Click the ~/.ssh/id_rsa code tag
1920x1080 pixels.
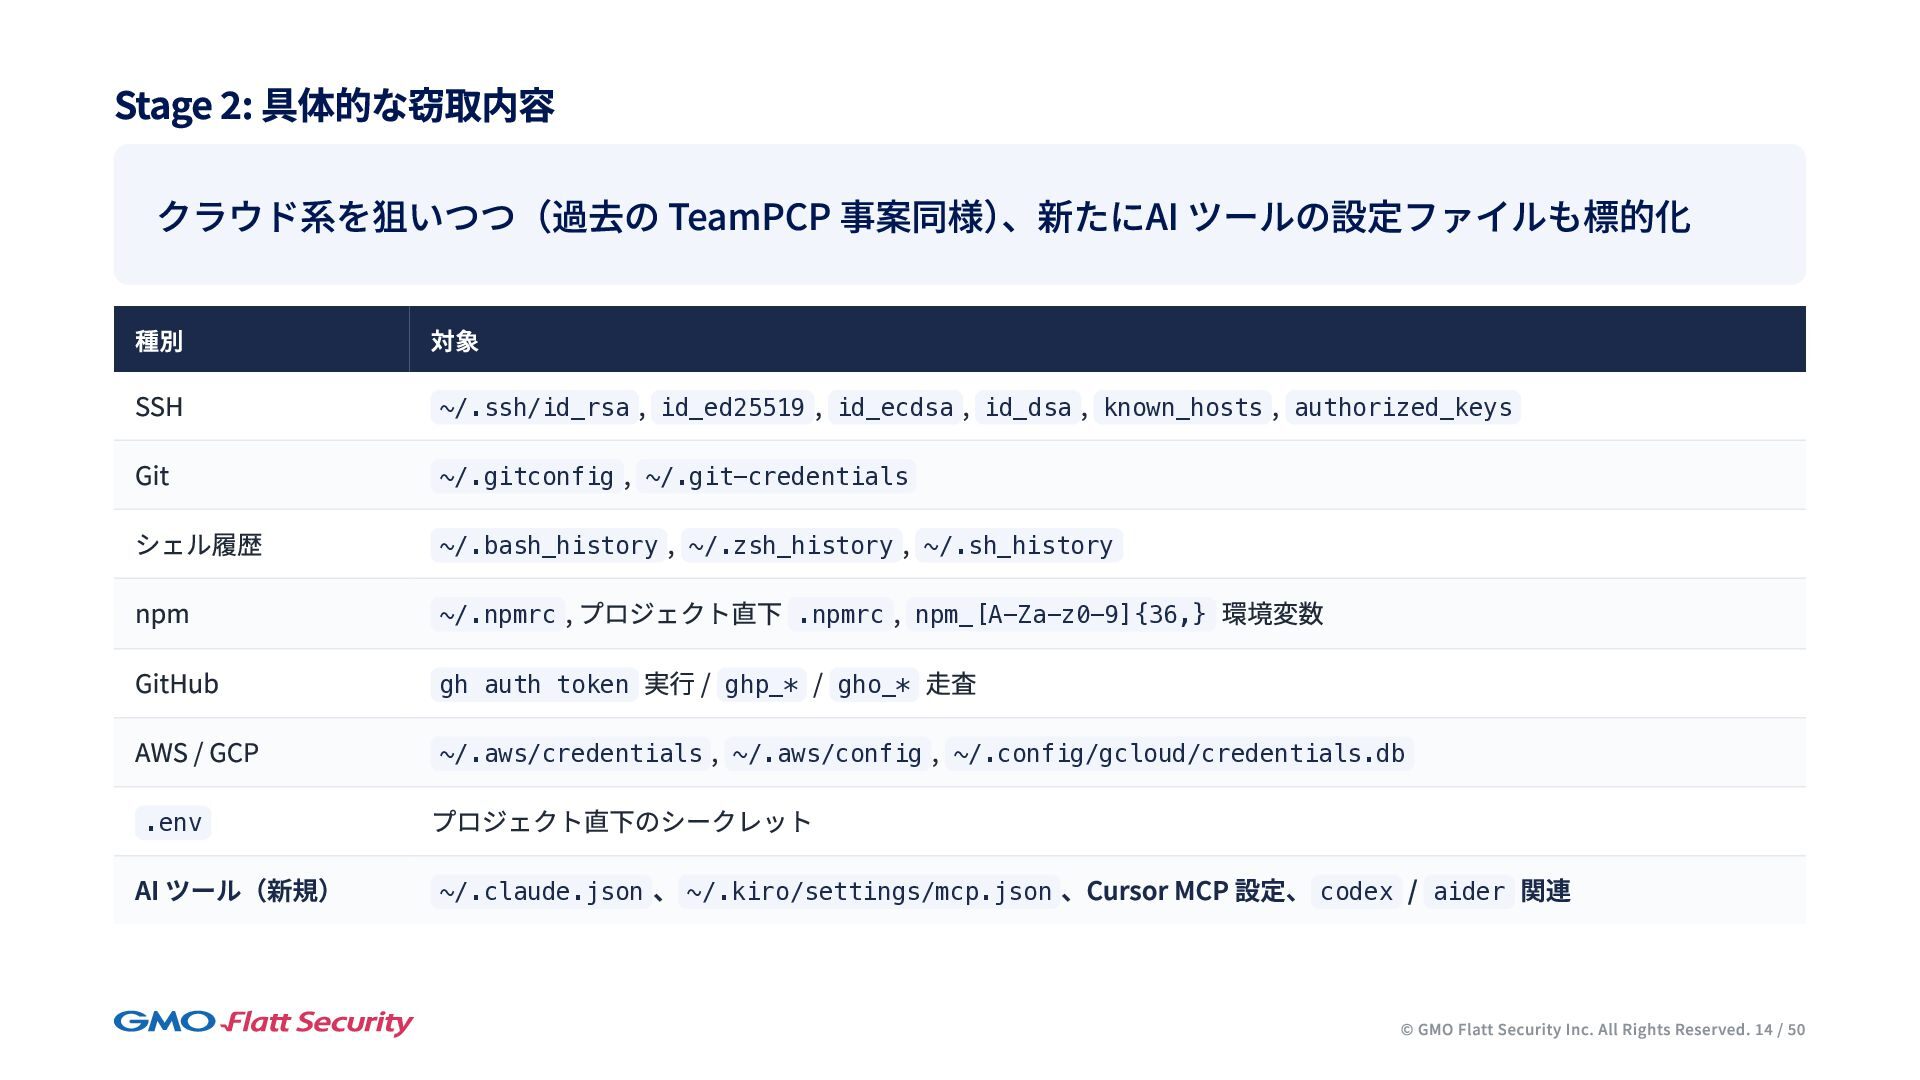pos(534,408)
